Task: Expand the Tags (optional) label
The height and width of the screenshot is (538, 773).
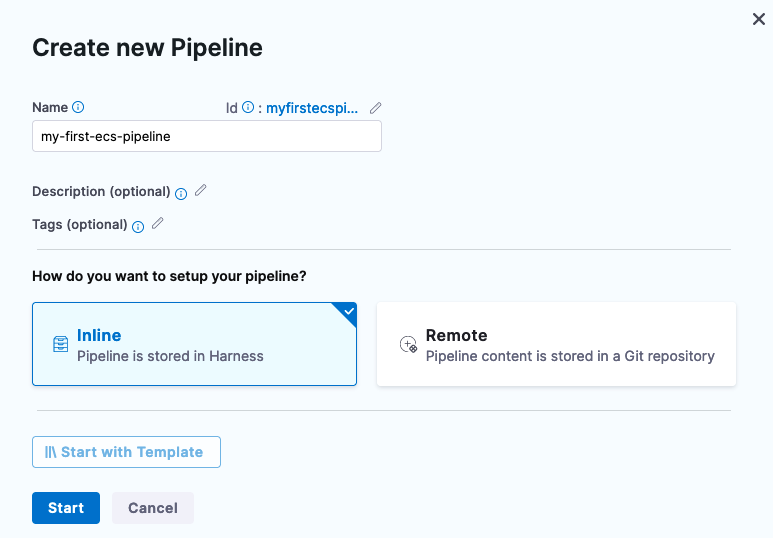Action: click(79, 225)
